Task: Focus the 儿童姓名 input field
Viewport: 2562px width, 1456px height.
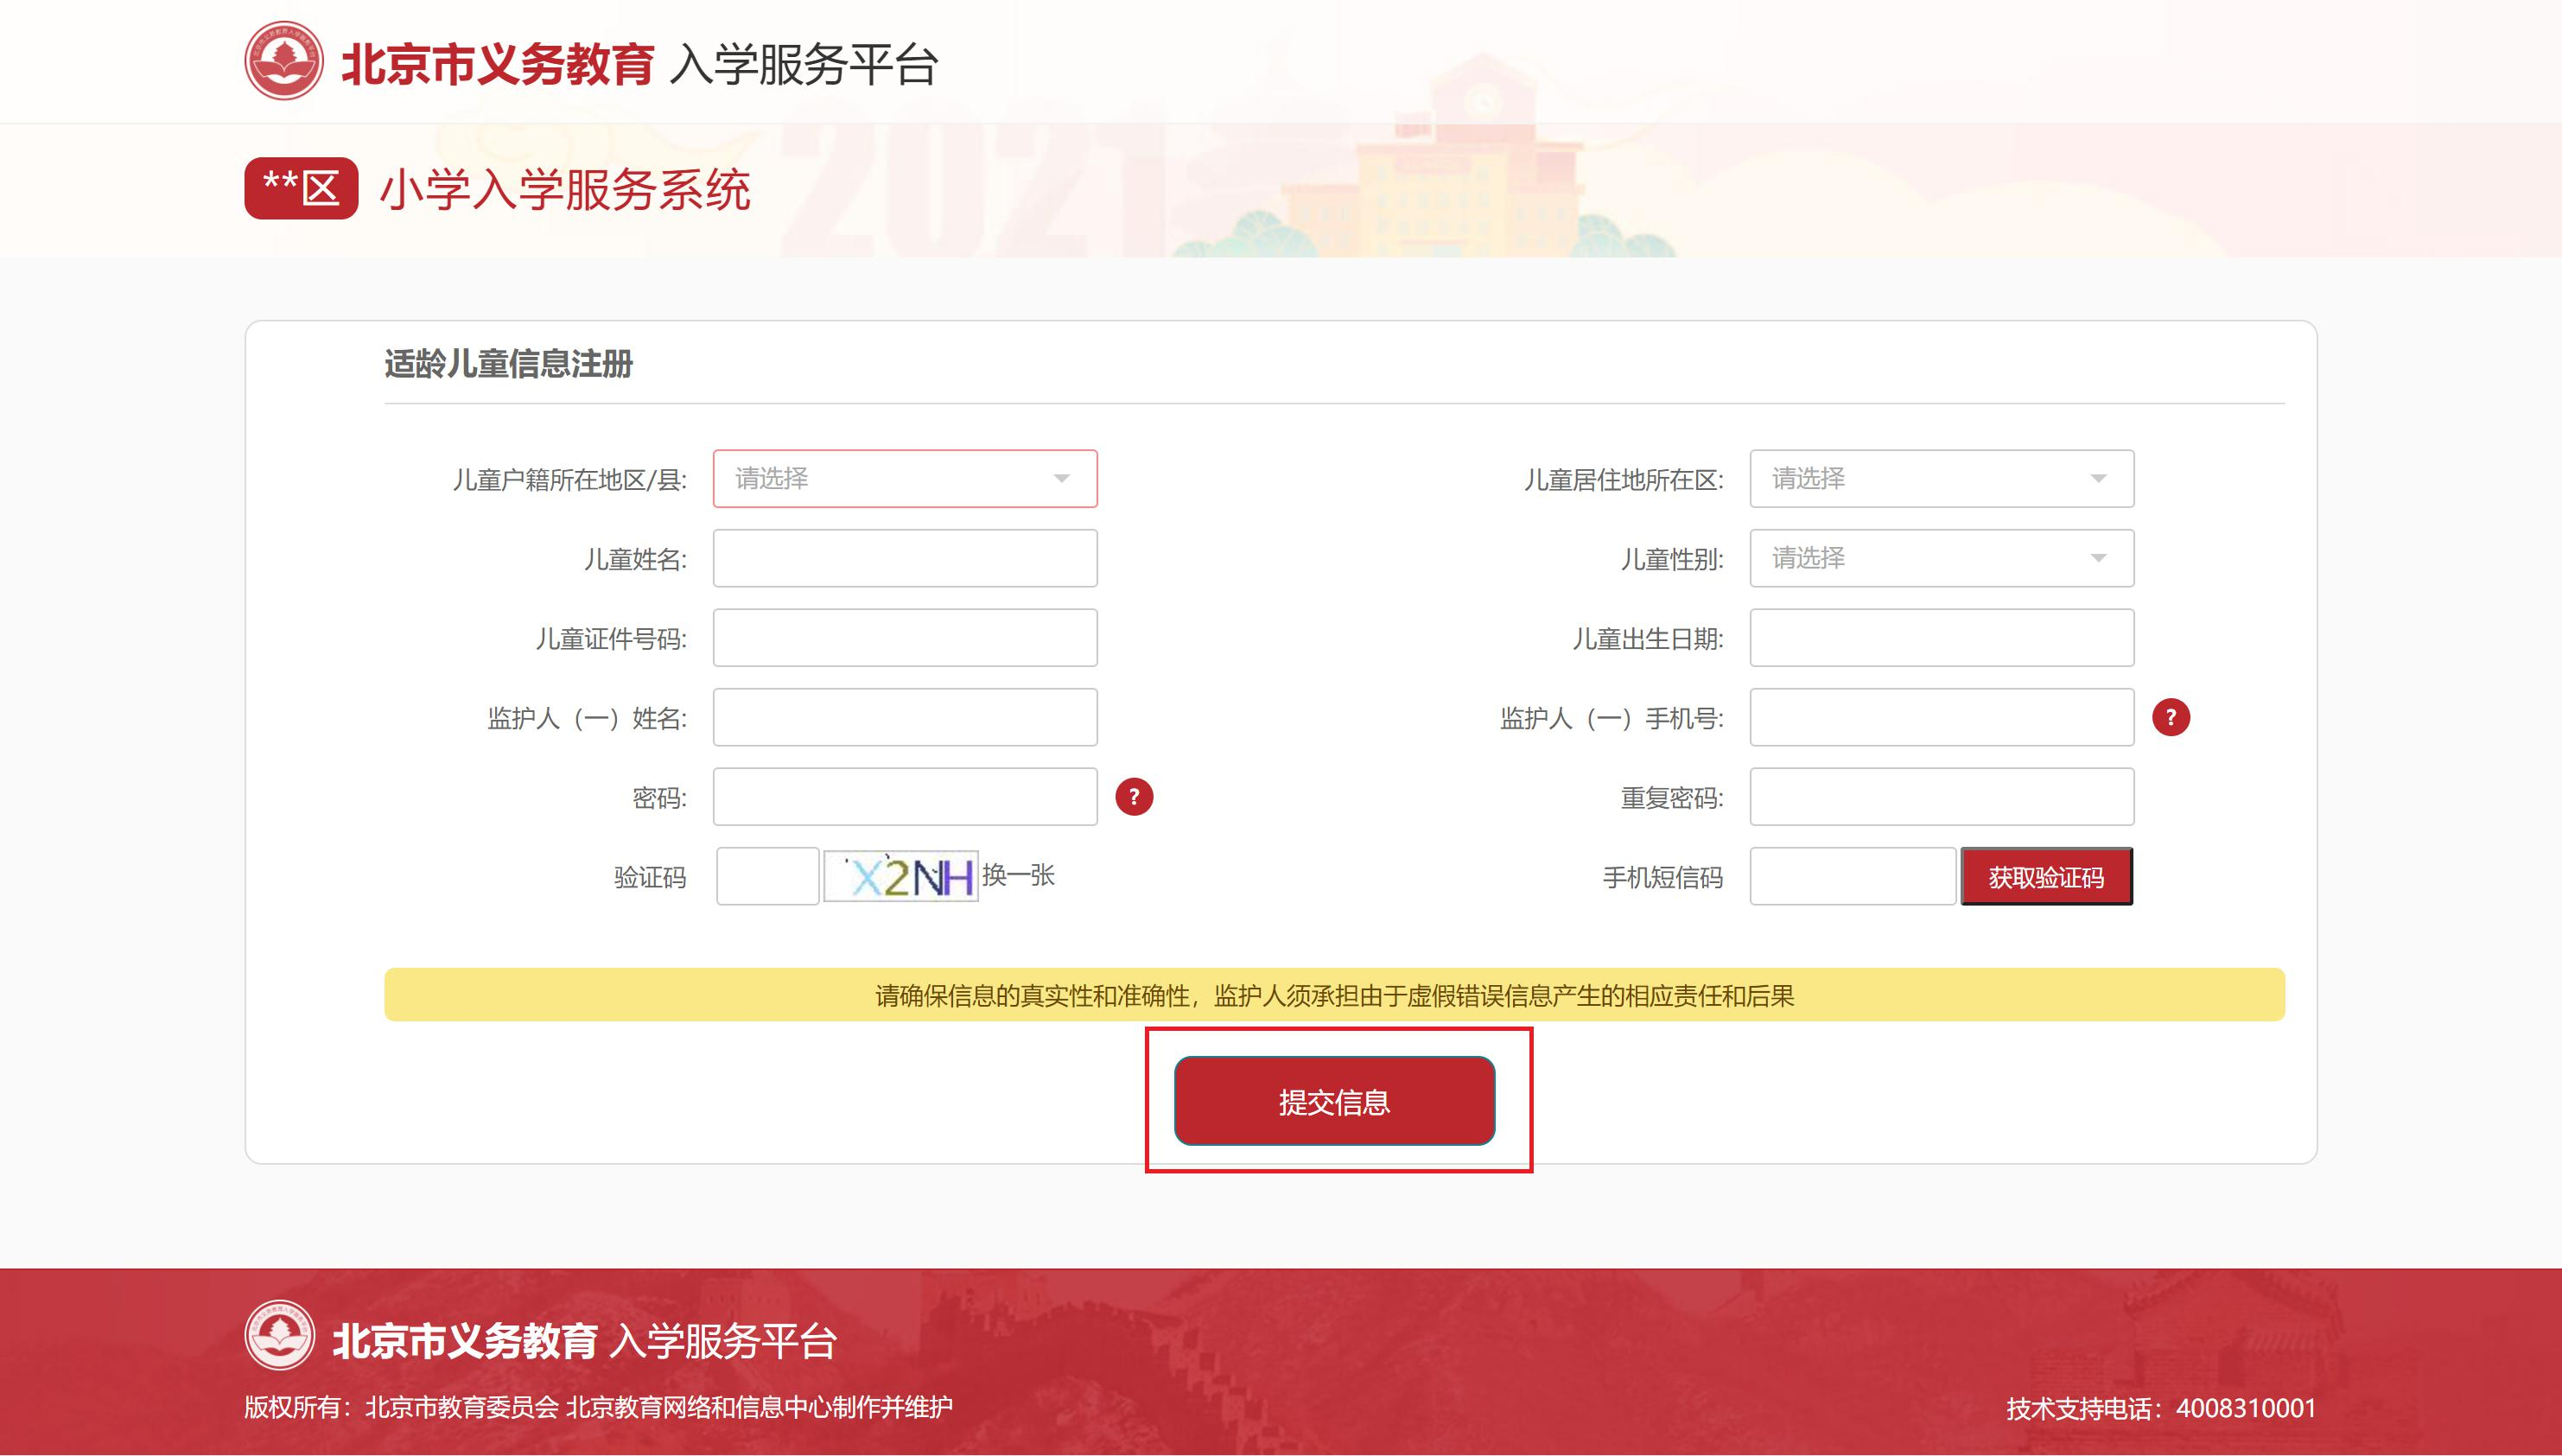Action: [x=904, y=558]
